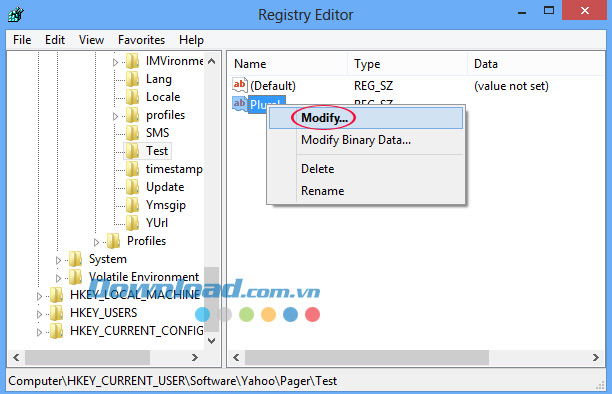Click the Test folder icon

133,151
